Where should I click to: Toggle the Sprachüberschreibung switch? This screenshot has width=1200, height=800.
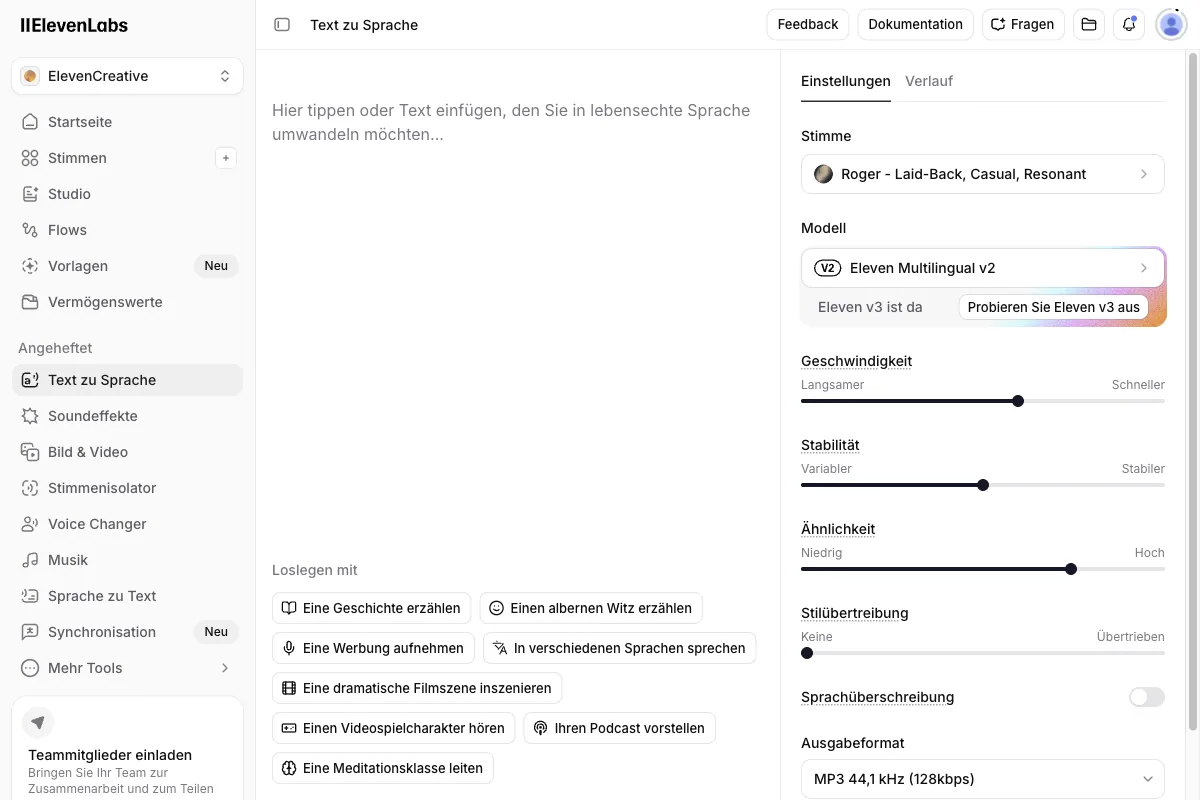[x=1147, y=697]
